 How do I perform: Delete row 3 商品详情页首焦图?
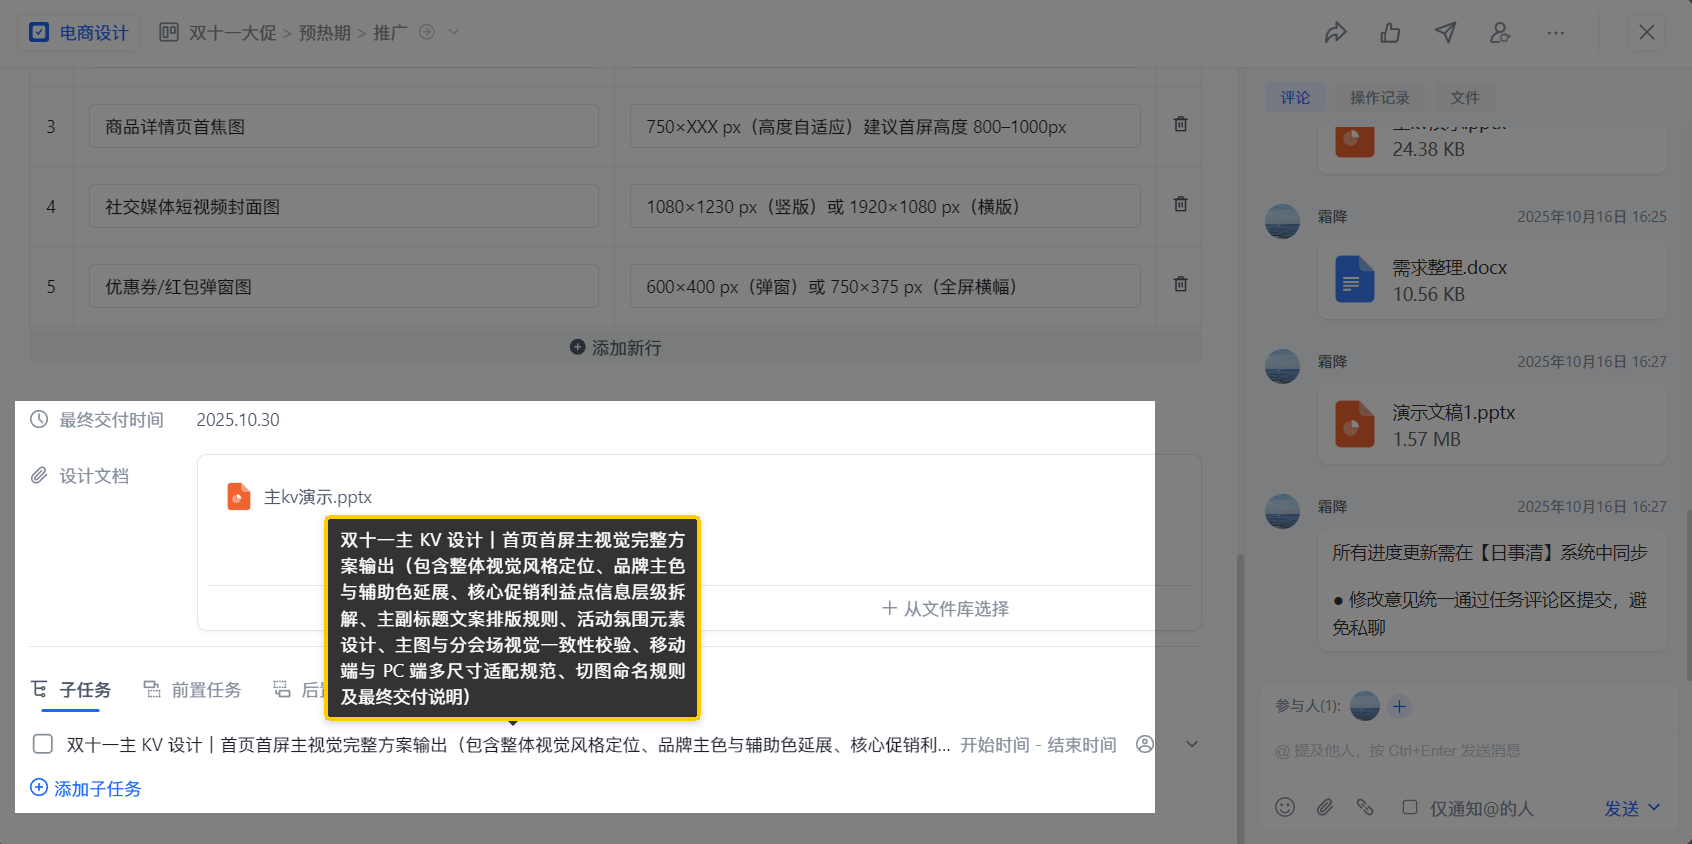(1181, 125)
